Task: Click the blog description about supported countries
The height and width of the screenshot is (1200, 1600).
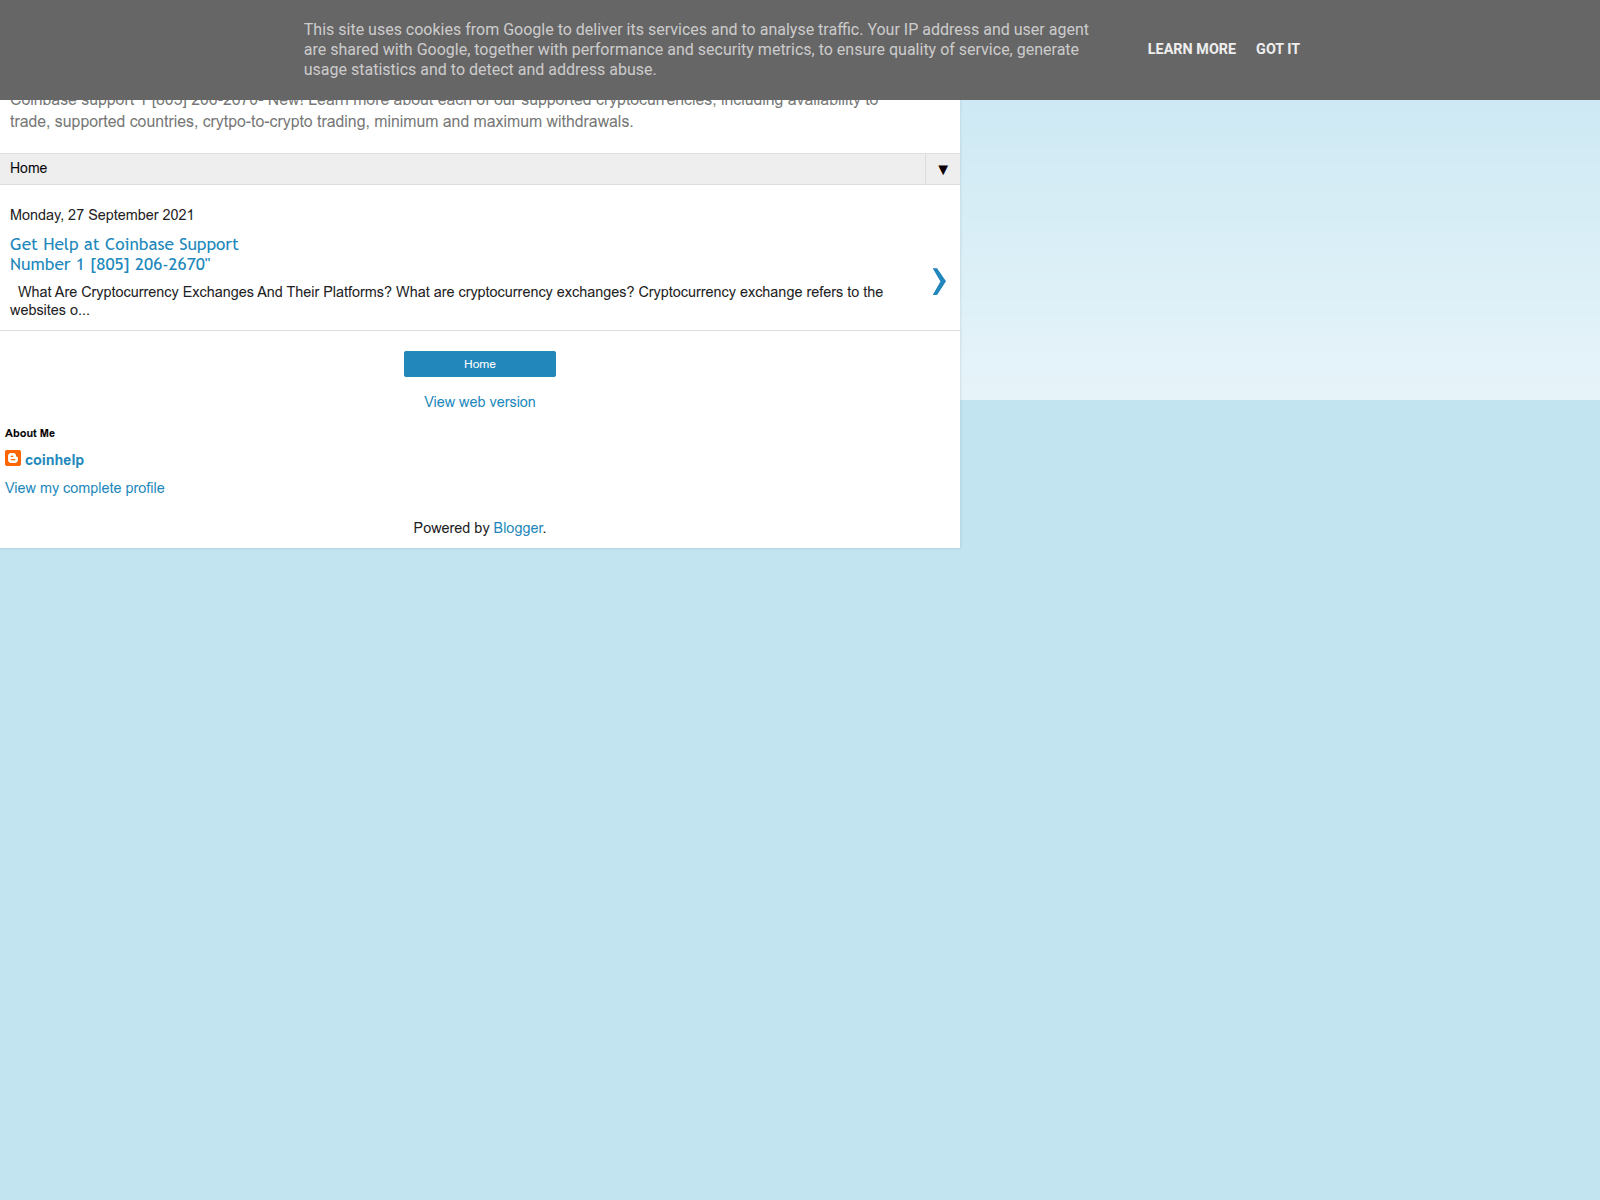Action: [x=321, y=122]
